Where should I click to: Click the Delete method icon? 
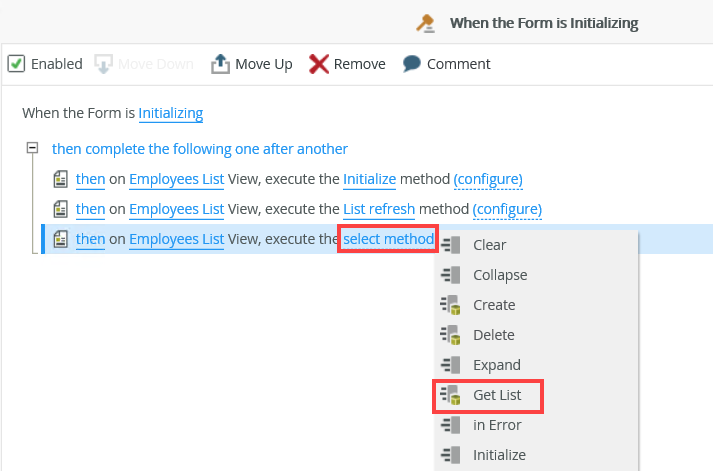pos(449,335)
